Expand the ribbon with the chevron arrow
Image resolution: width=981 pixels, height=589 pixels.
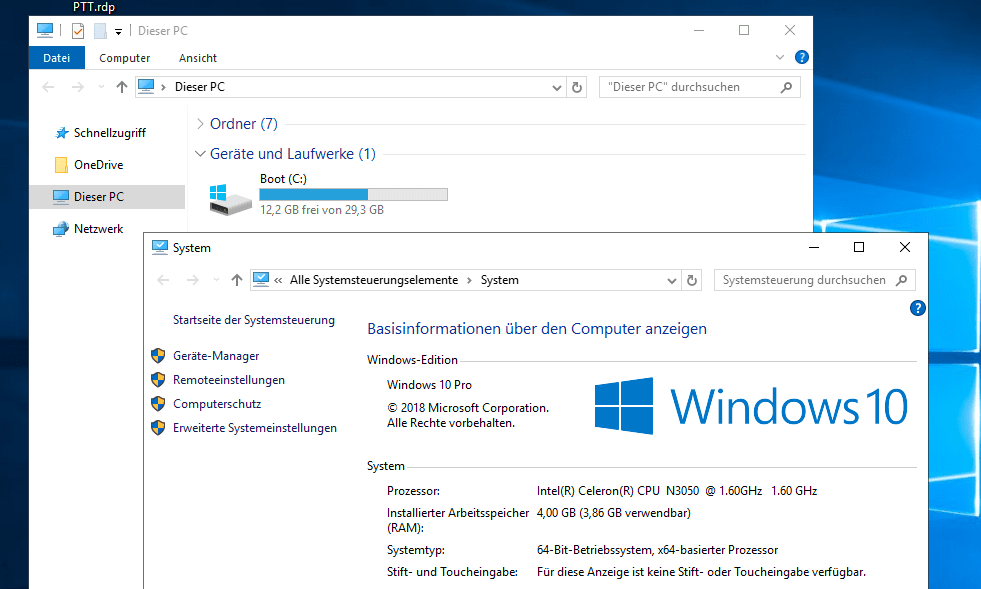pyautogui.click(x=781, y=58)
